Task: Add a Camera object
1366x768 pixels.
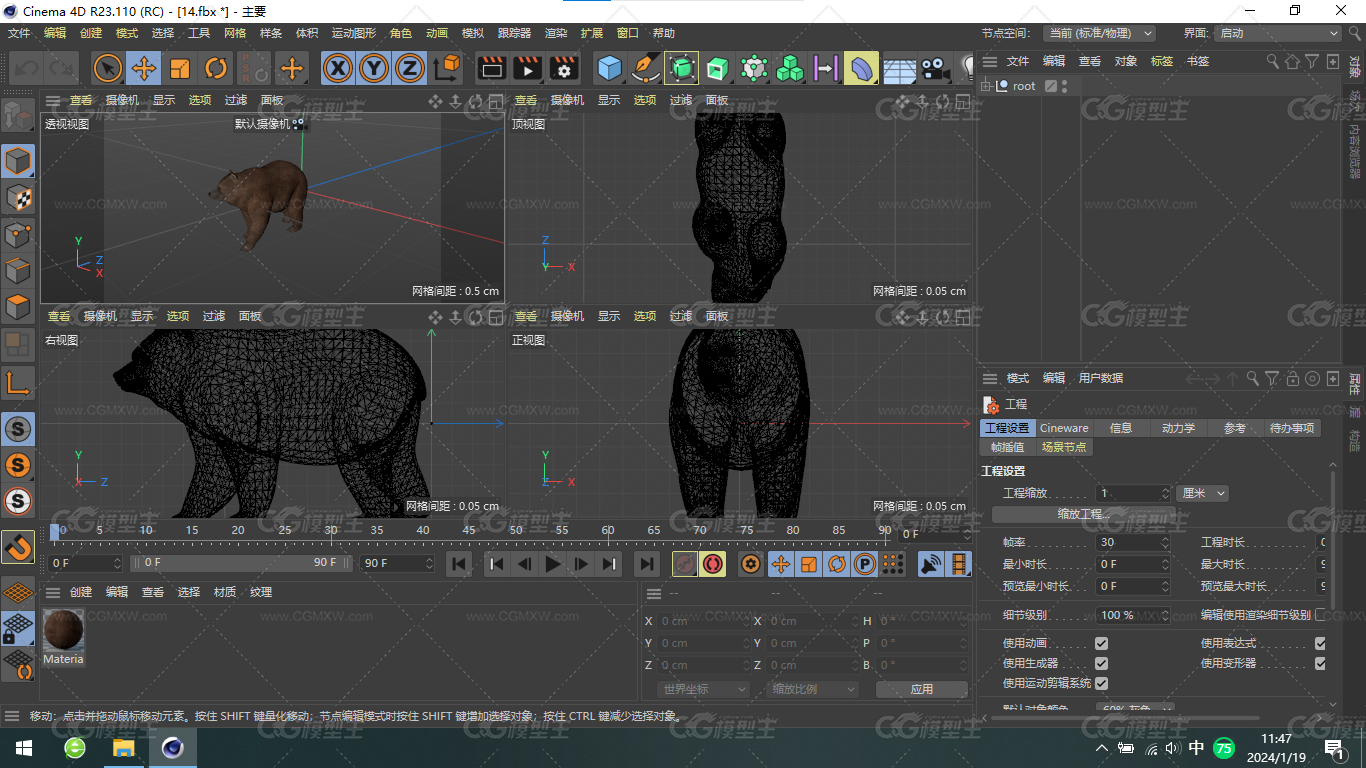Action: 935,68
